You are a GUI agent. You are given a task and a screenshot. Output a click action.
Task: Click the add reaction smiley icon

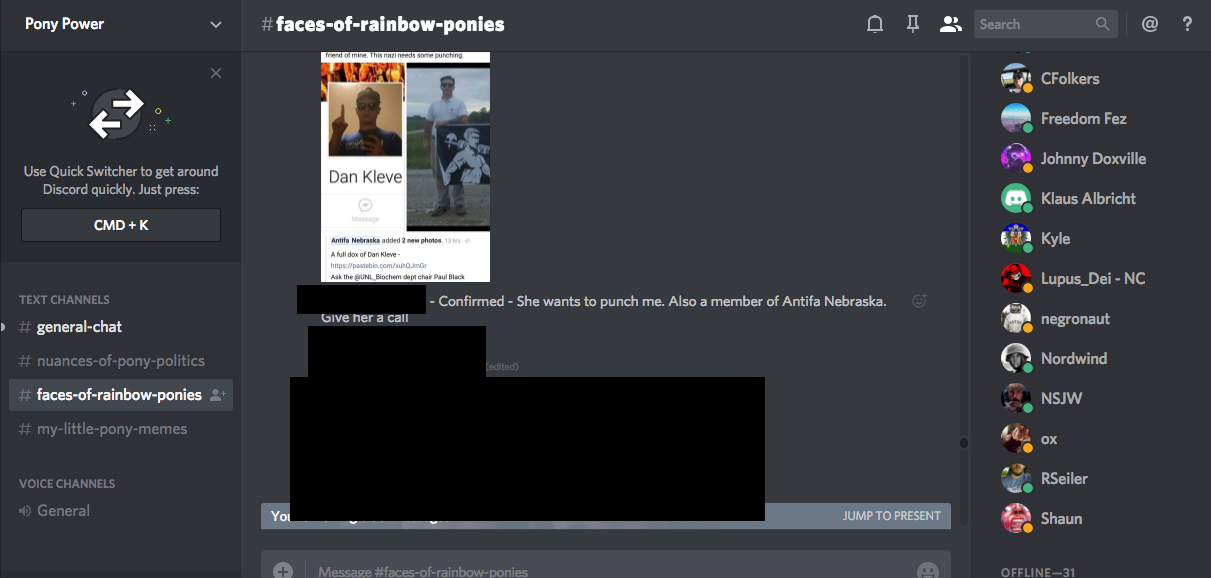920,301
